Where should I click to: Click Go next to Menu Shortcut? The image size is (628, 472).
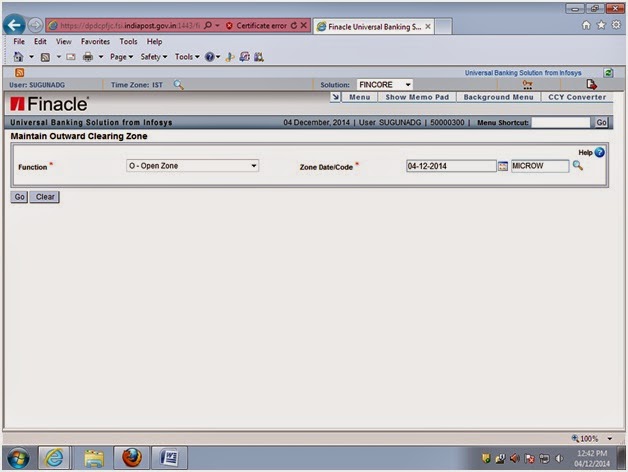pos(601,123)
